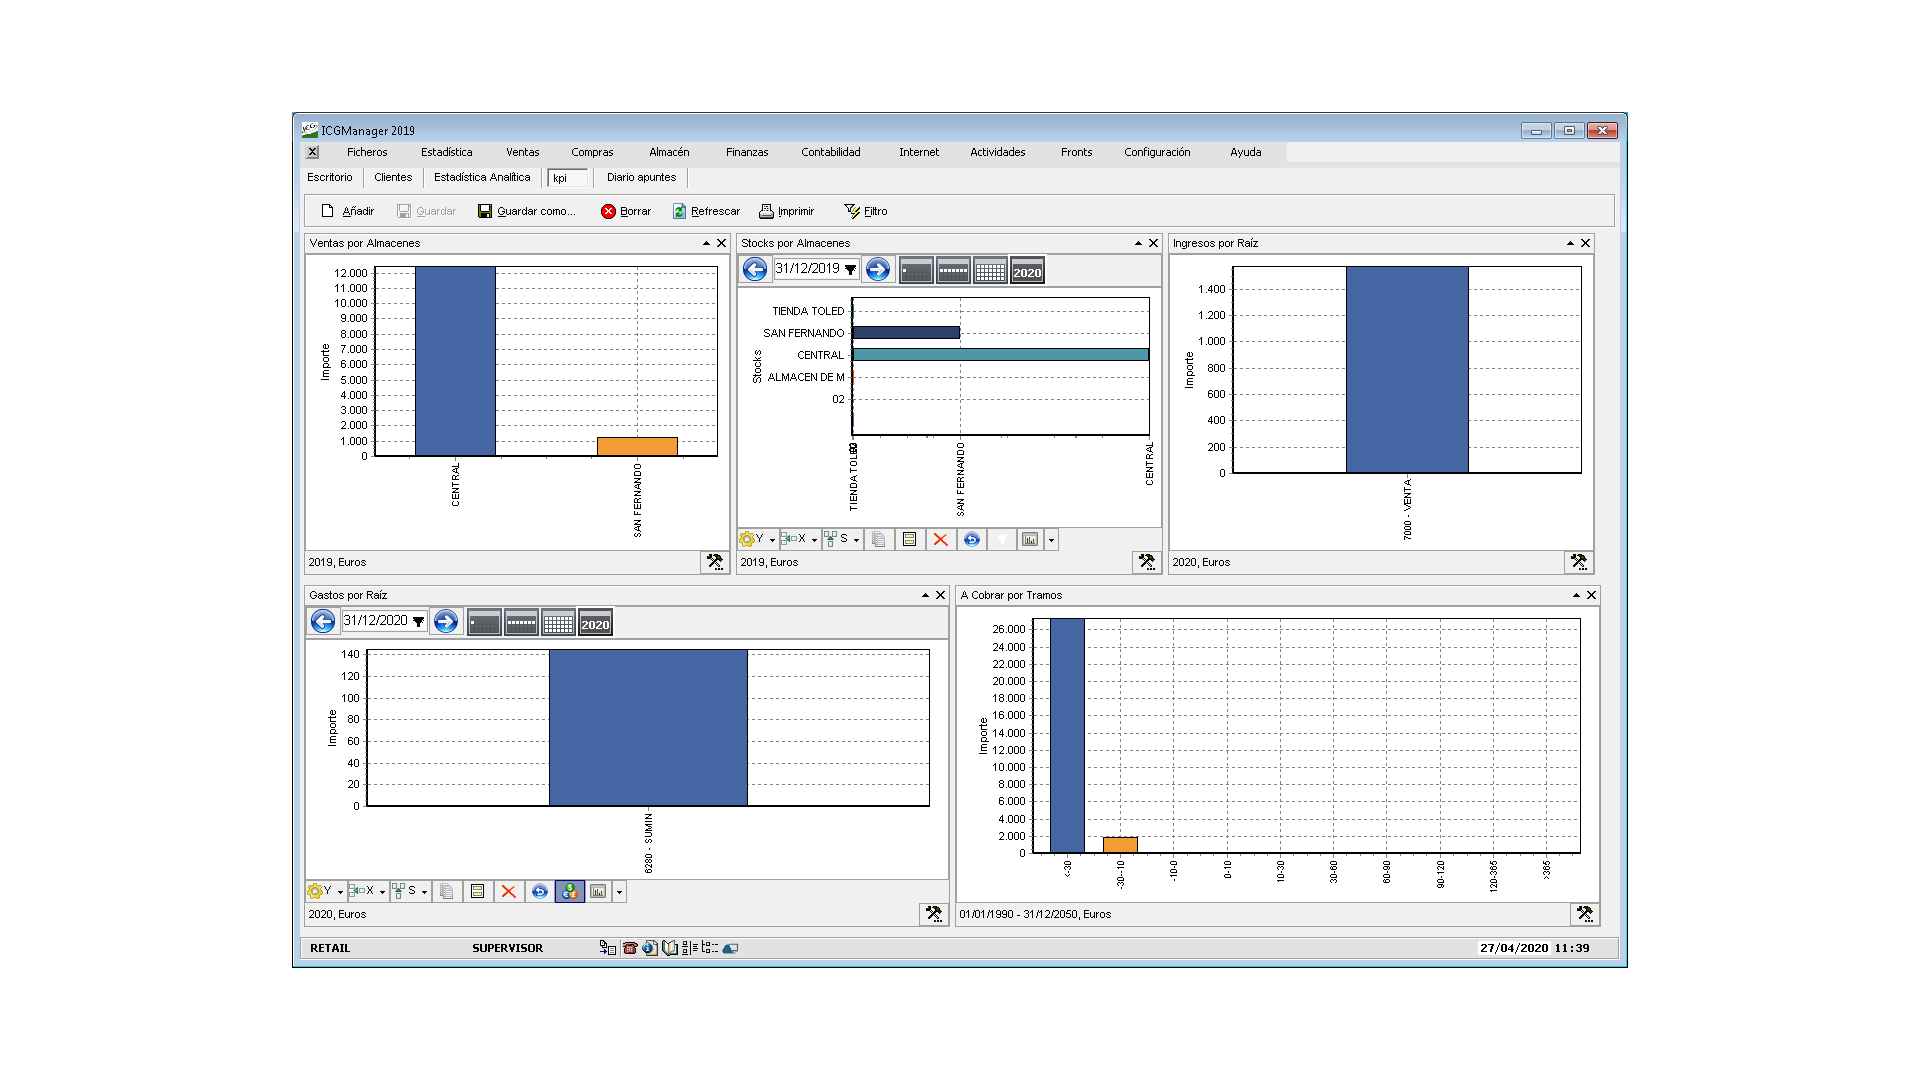Go to next date in Stocks por Almacenes
Image resolution: width=1920 pixels, height=1080 pixels.
pyautogui.click(x=877, y=269)
